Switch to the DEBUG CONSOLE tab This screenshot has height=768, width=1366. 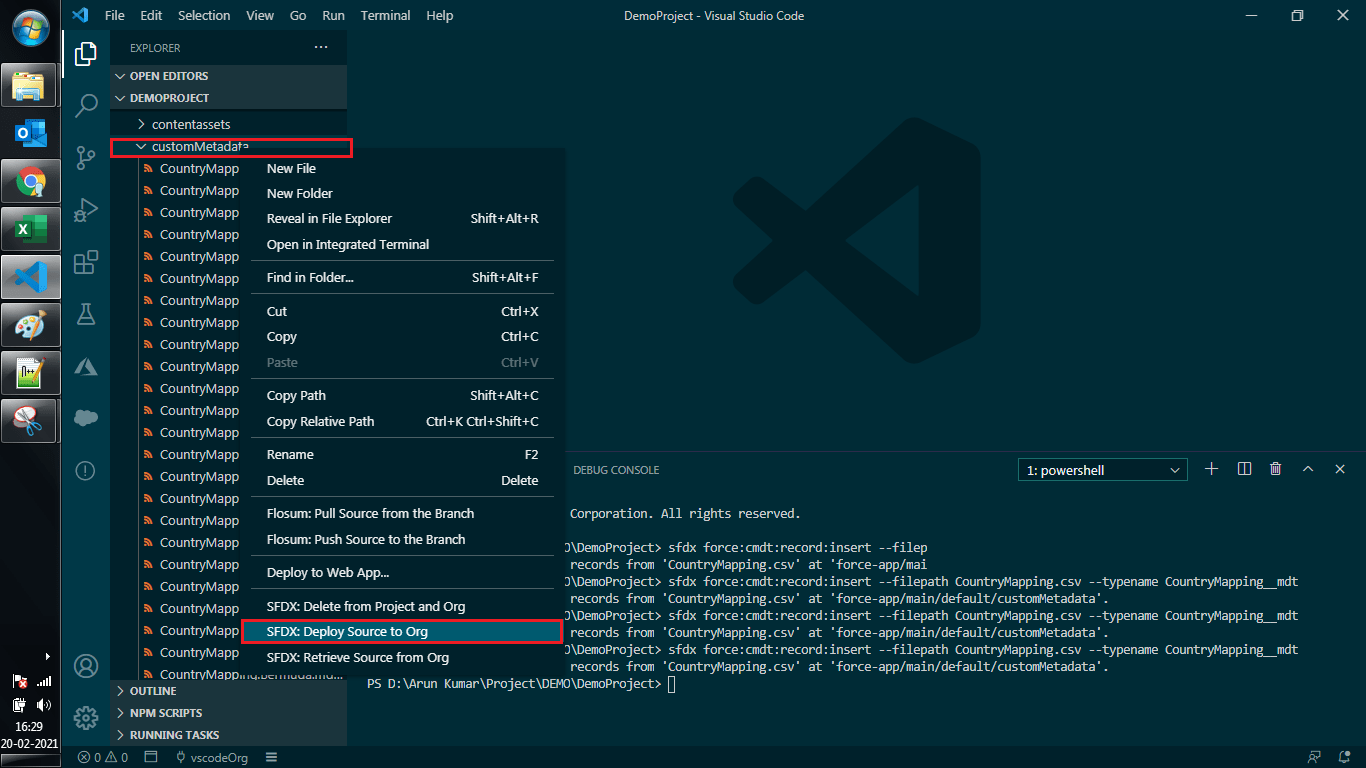[616, 470]
